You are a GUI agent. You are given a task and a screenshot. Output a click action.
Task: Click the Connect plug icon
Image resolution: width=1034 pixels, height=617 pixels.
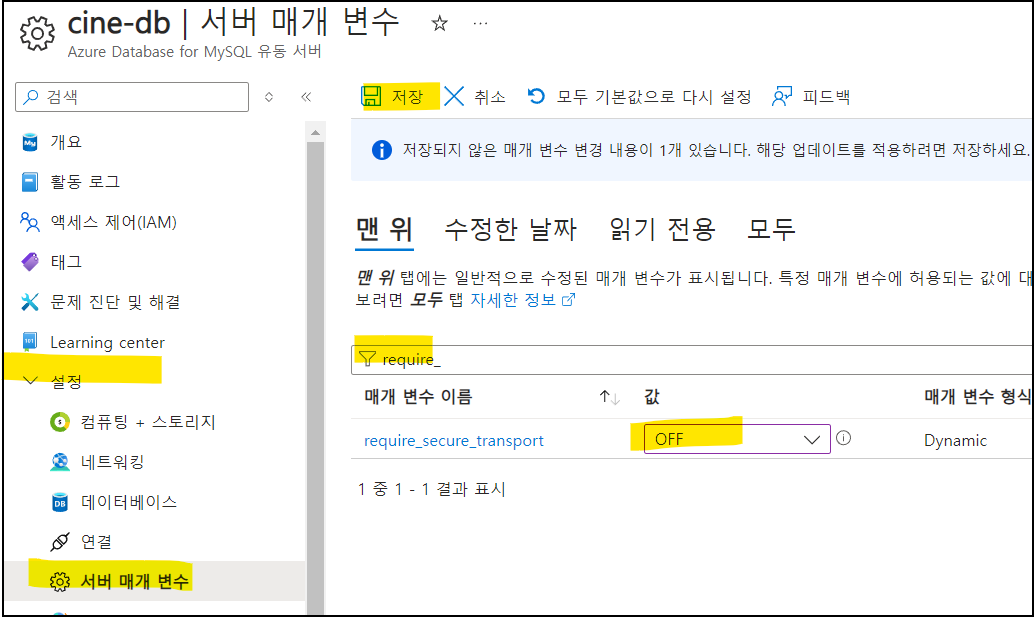(x=60, y=542)
